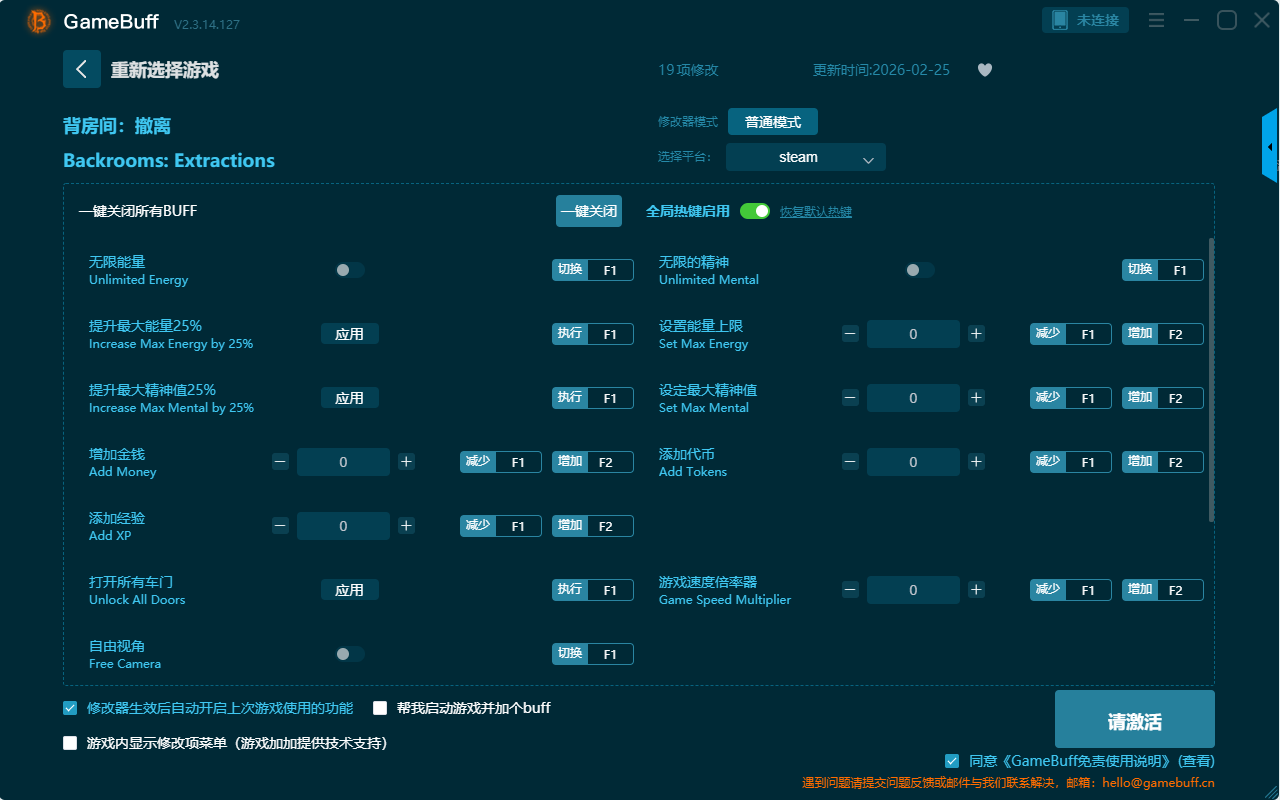The height and width of the screenshot is (800, 1280).
Task: Check the show in-game cheat menu box
Action: coord(70,743)
